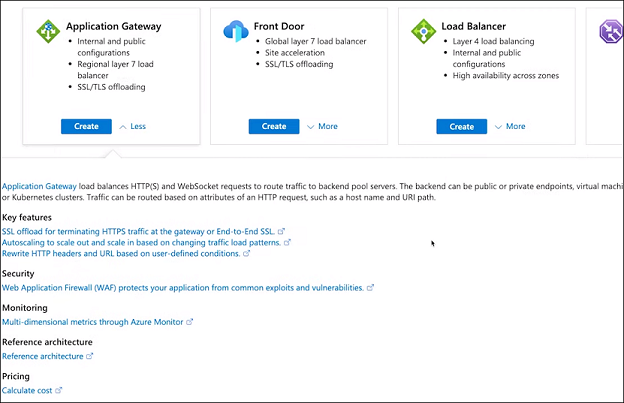
Task: Click 'Regional layer 7 load balancer' bullet
Action: [115, 70]
